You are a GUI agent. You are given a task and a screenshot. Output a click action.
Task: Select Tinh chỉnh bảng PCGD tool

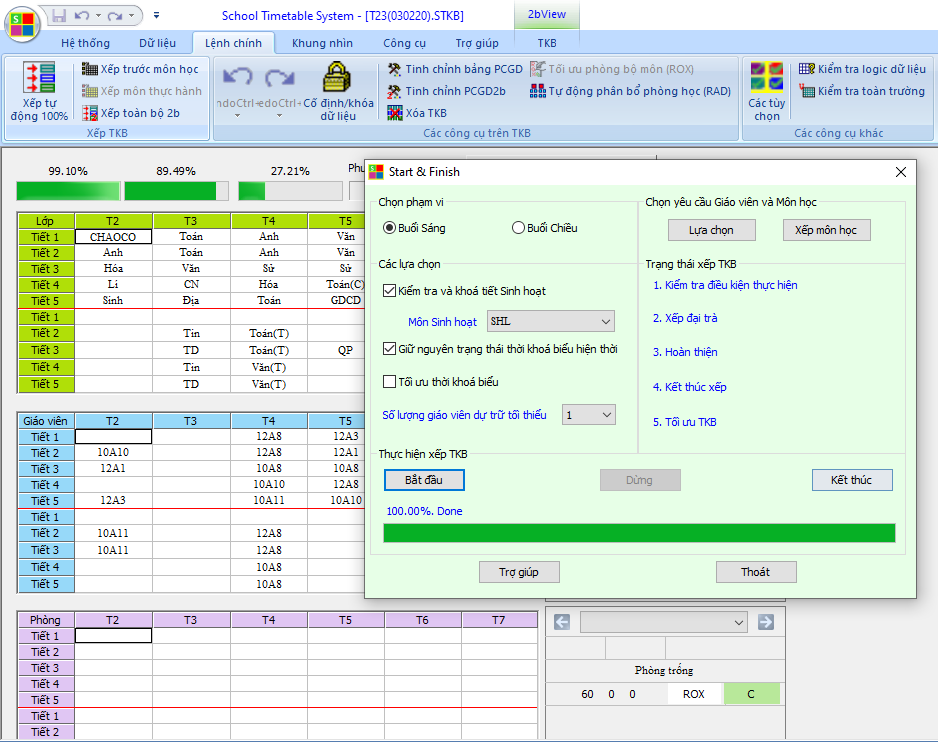(x=455, y=69)
